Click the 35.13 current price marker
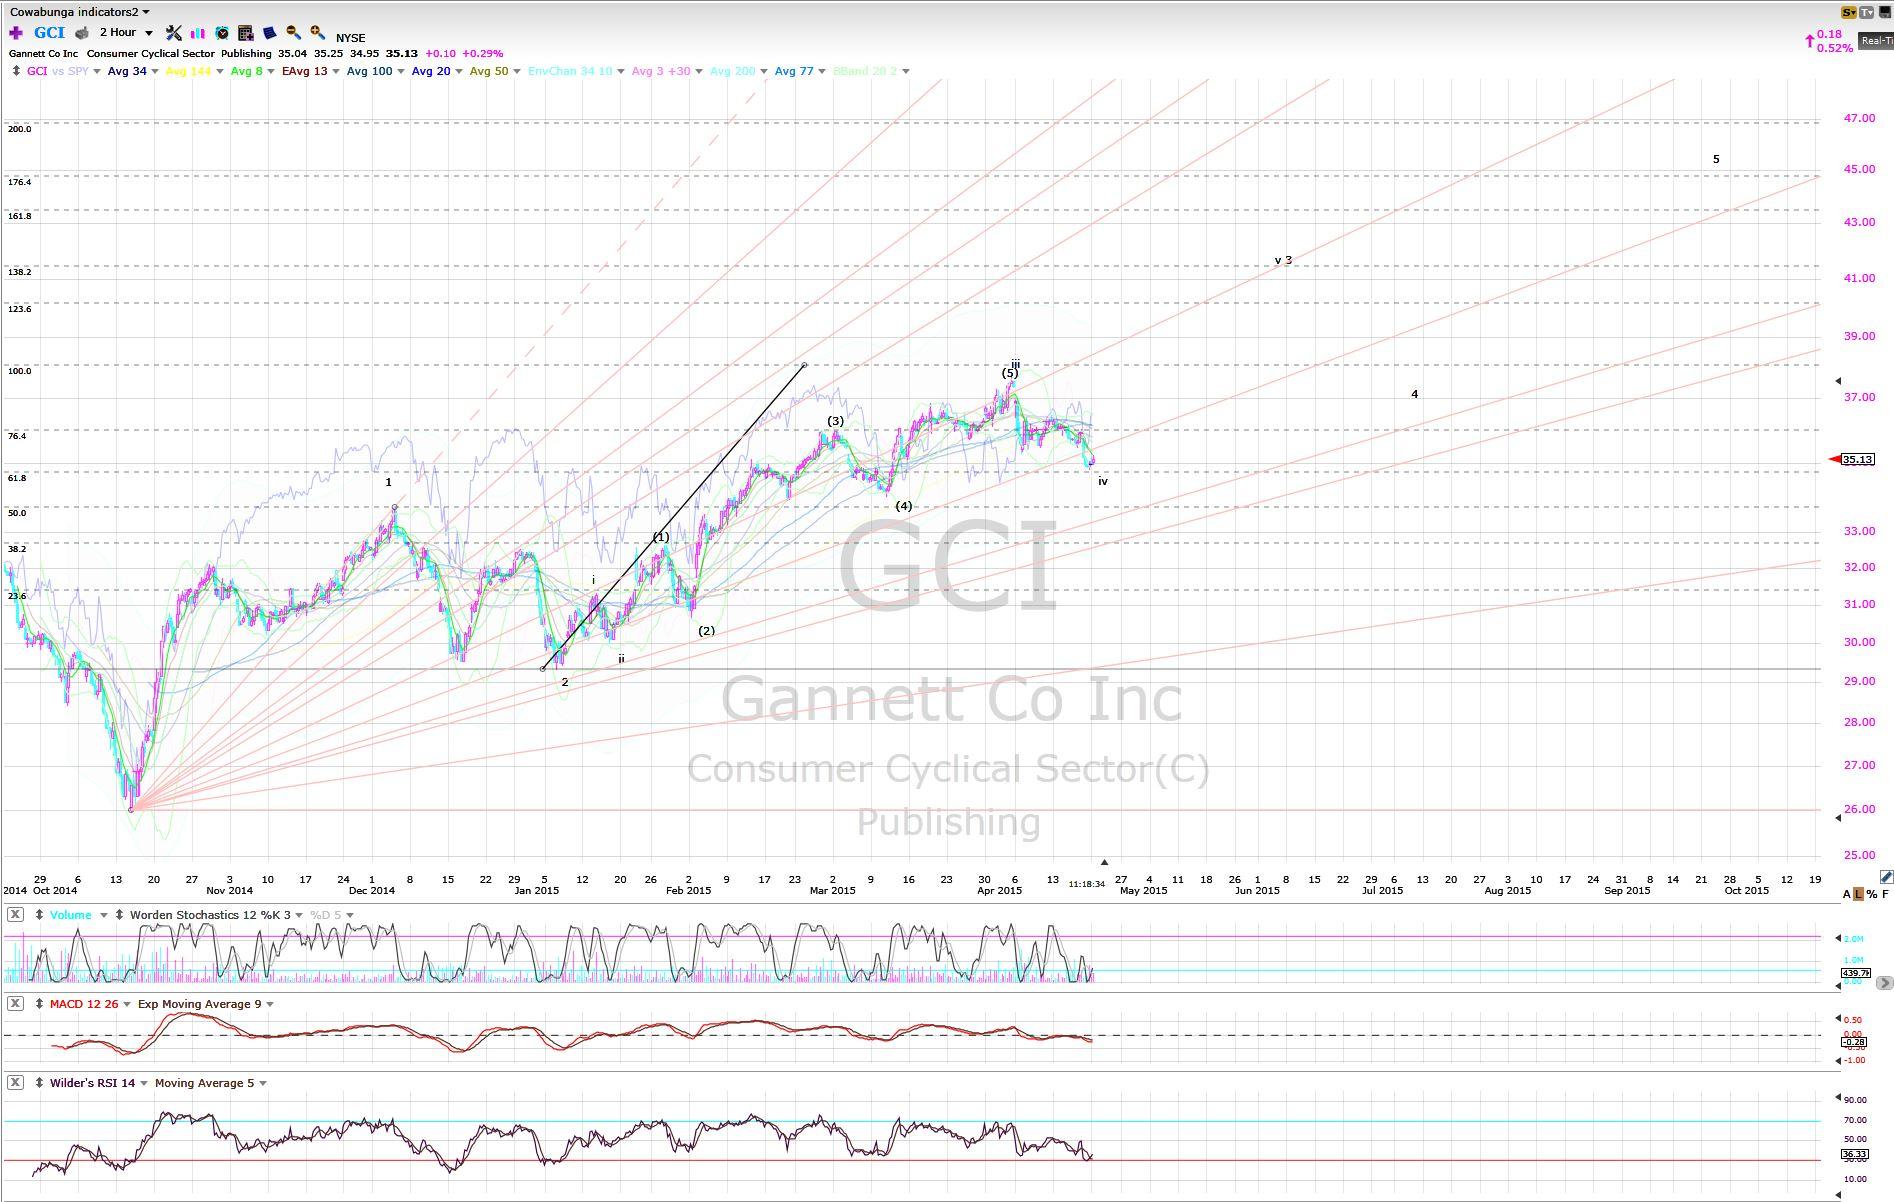 click(1857, 459)
